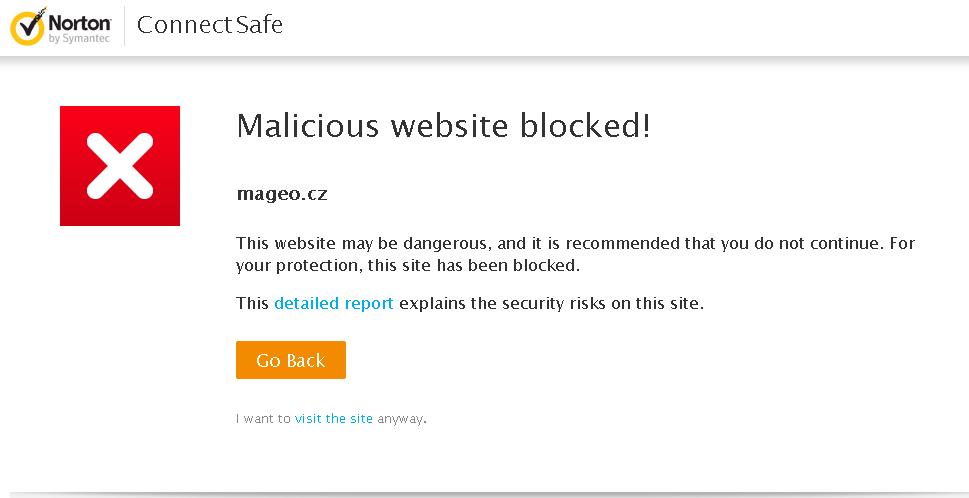Click the ConnectSafe header title
969x498 pixels.
click(x=209, y=25)
